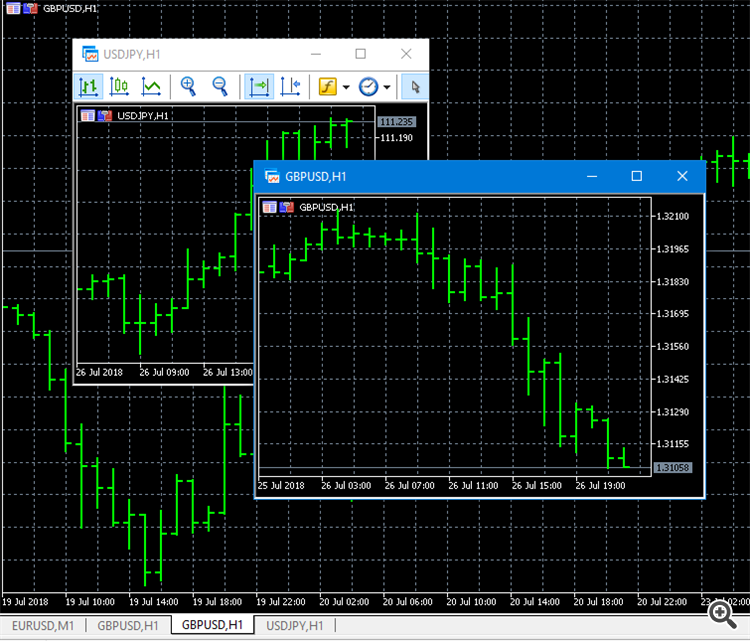This screenshot has width=750, height=641.
Task: Open the indicators list (f icon)
Action: pyautogui.click(x=328, y=87)
